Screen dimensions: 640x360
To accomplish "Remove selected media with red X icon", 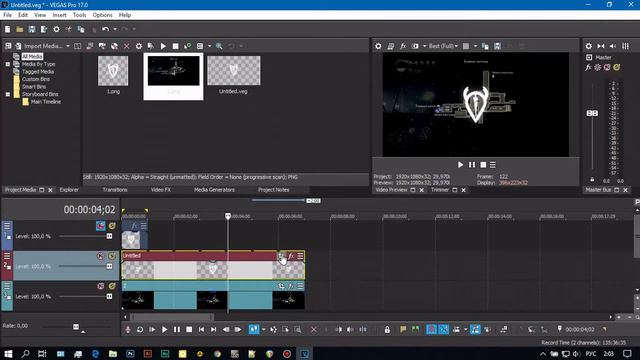I will (x=127, y=46).
